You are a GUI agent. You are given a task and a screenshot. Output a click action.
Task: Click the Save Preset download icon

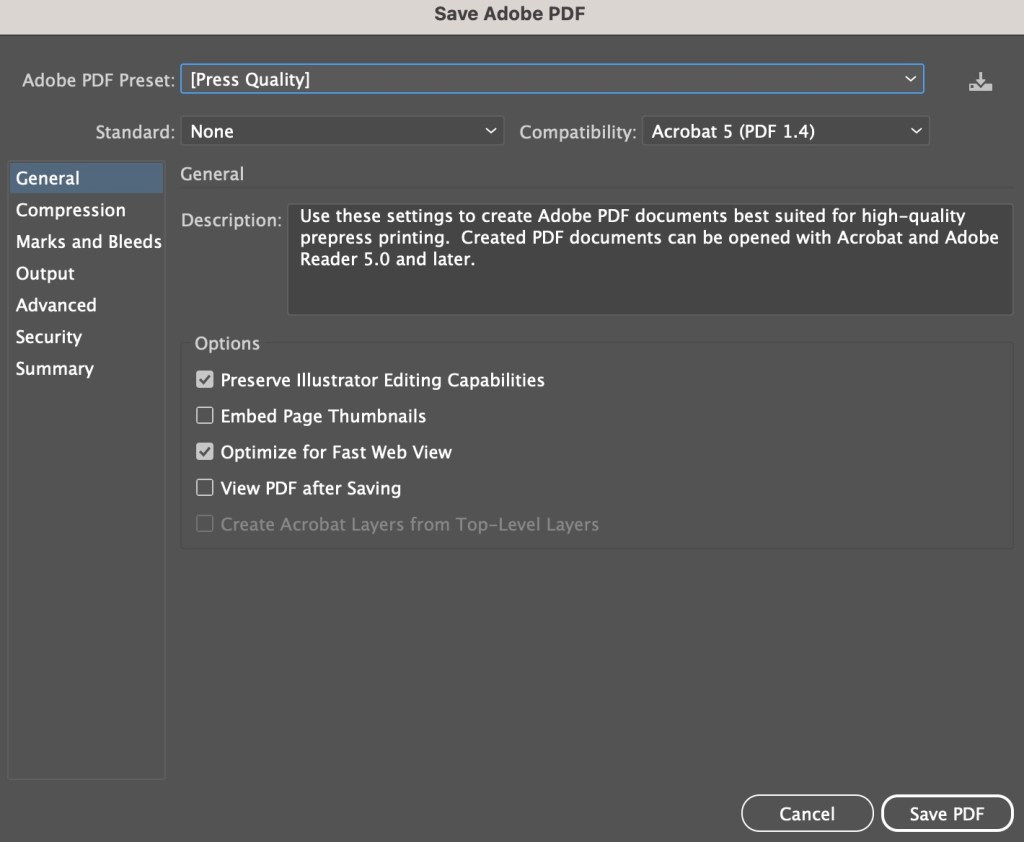[x=980, y=82]
